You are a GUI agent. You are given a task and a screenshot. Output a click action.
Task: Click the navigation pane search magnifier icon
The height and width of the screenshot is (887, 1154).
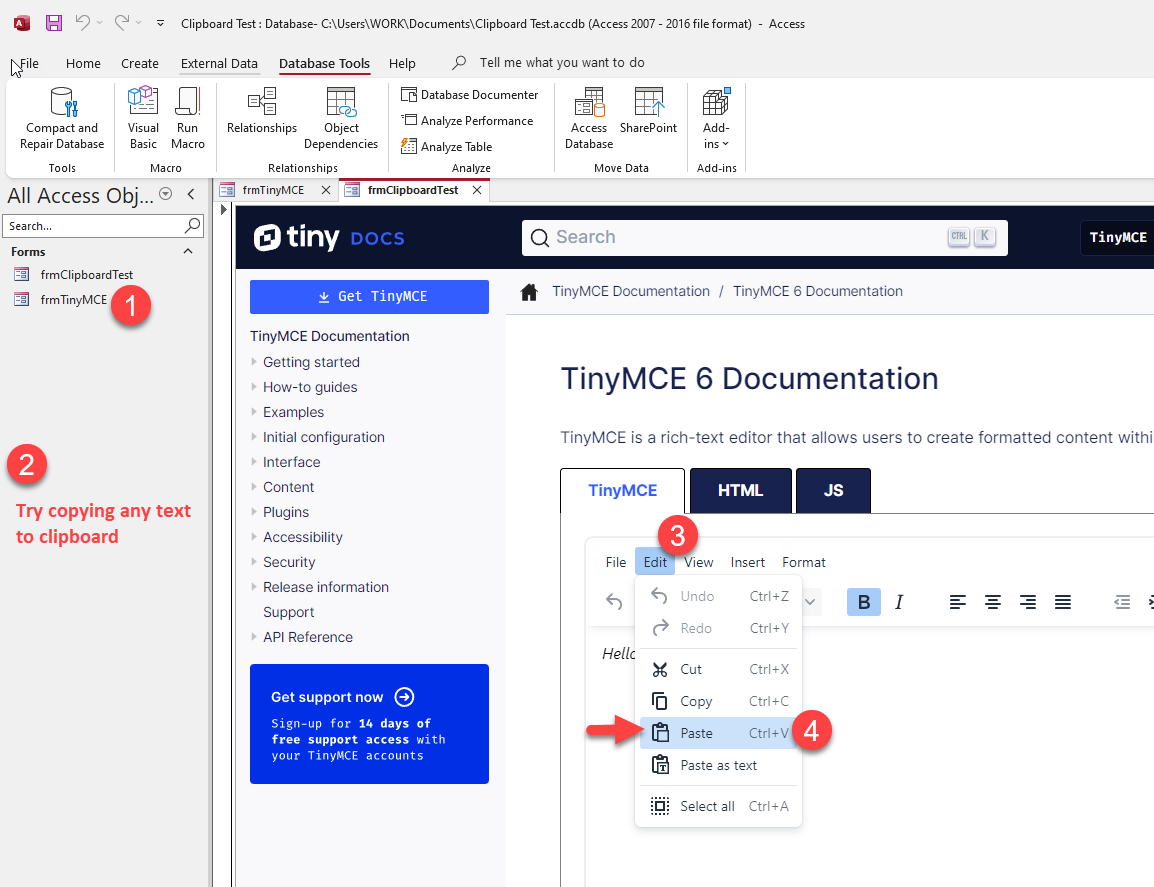tap(192, 225)
